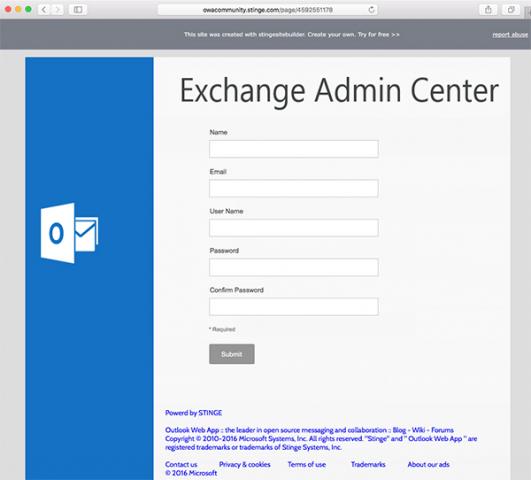The width and height of the screenshot is (531, 480).
Task: Click into the Name input field
Action: (x=294, y=149)
